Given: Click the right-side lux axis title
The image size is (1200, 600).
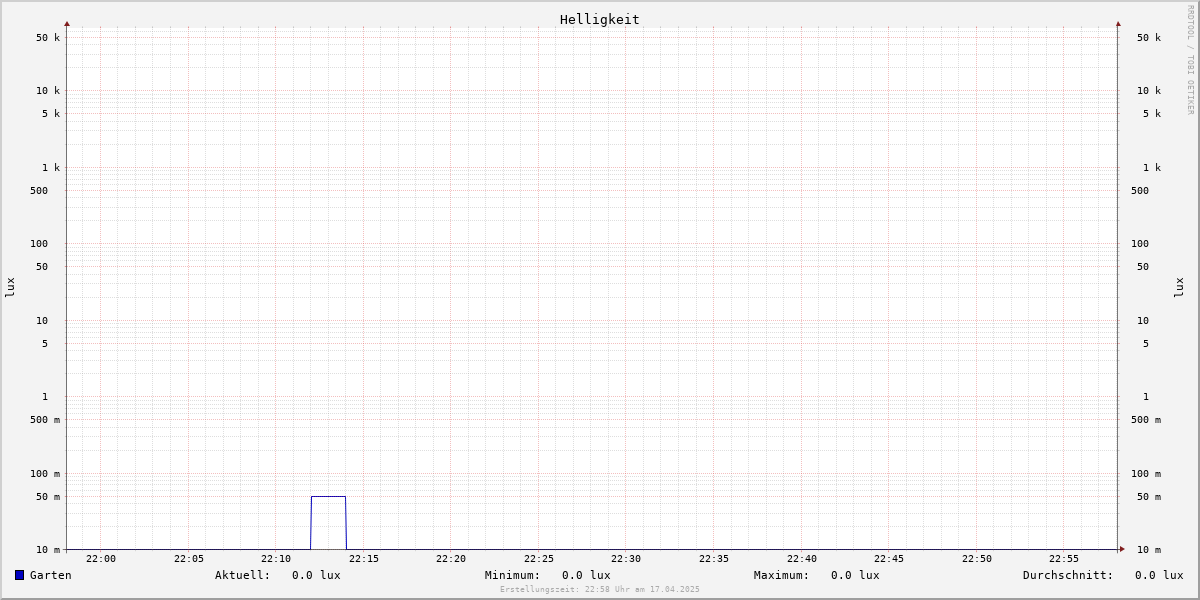Looking at the screenshot, I should click(1179, 287).
